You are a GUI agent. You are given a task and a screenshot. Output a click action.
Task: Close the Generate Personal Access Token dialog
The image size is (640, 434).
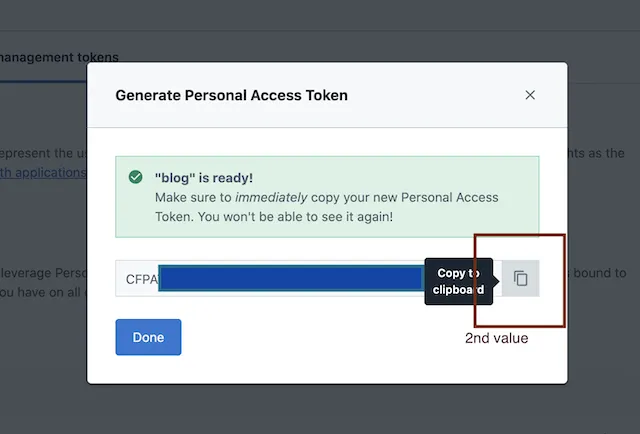tap(530, 95)
